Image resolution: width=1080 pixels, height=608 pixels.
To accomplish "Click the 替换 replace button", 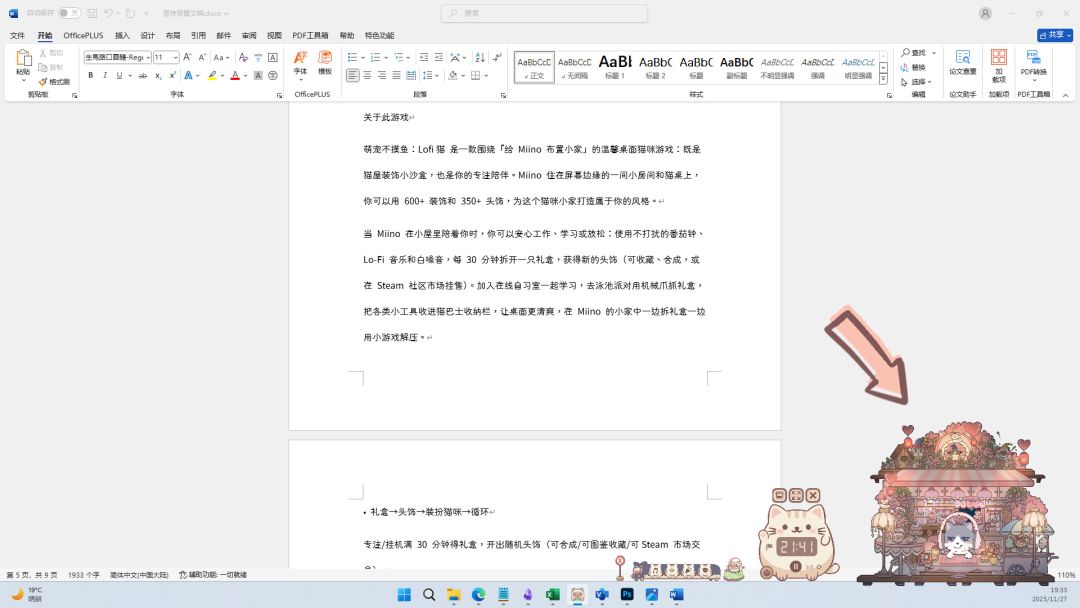I will pos(917,67).
